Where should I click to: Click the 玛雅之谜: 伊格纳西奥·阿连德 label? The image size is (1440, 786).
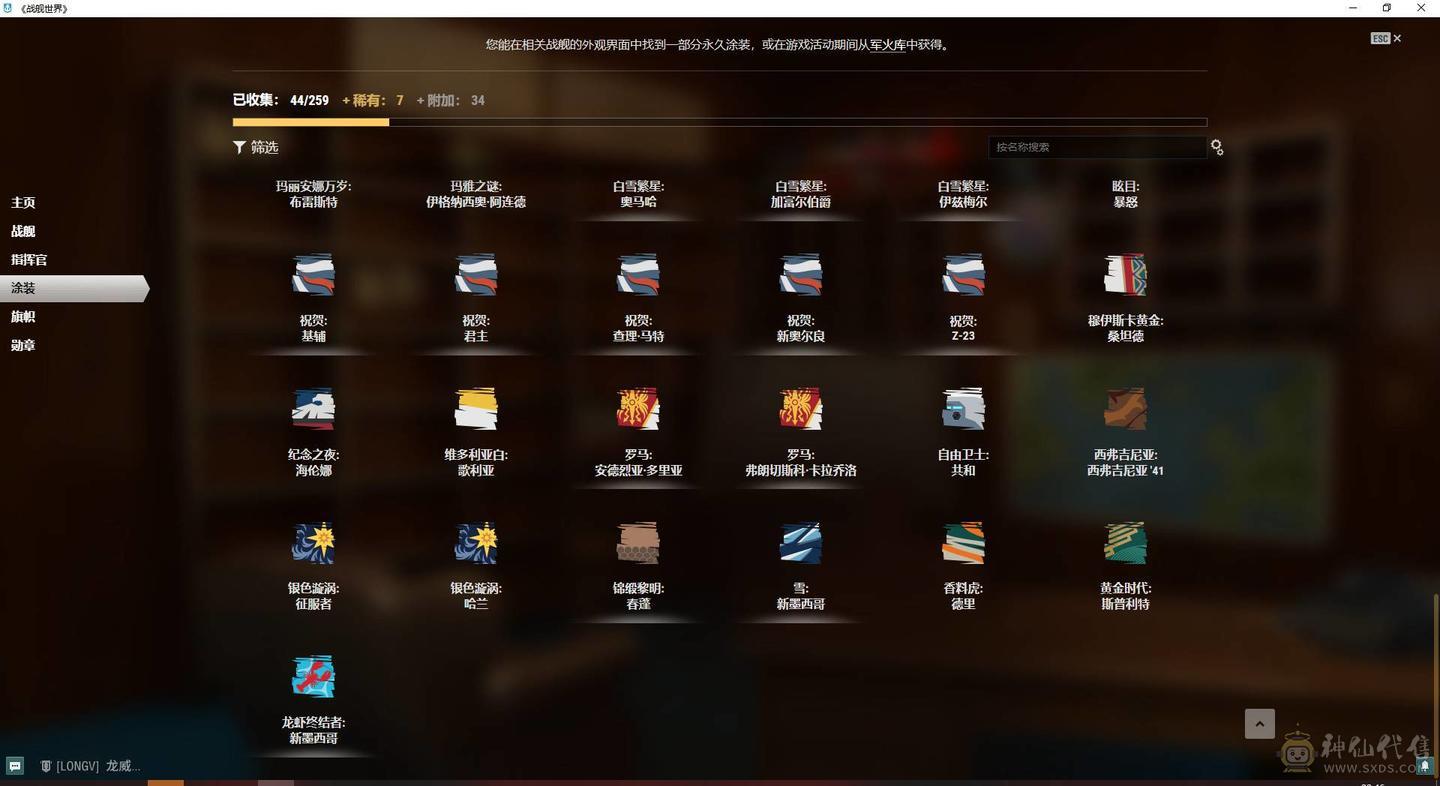[476, 194]
